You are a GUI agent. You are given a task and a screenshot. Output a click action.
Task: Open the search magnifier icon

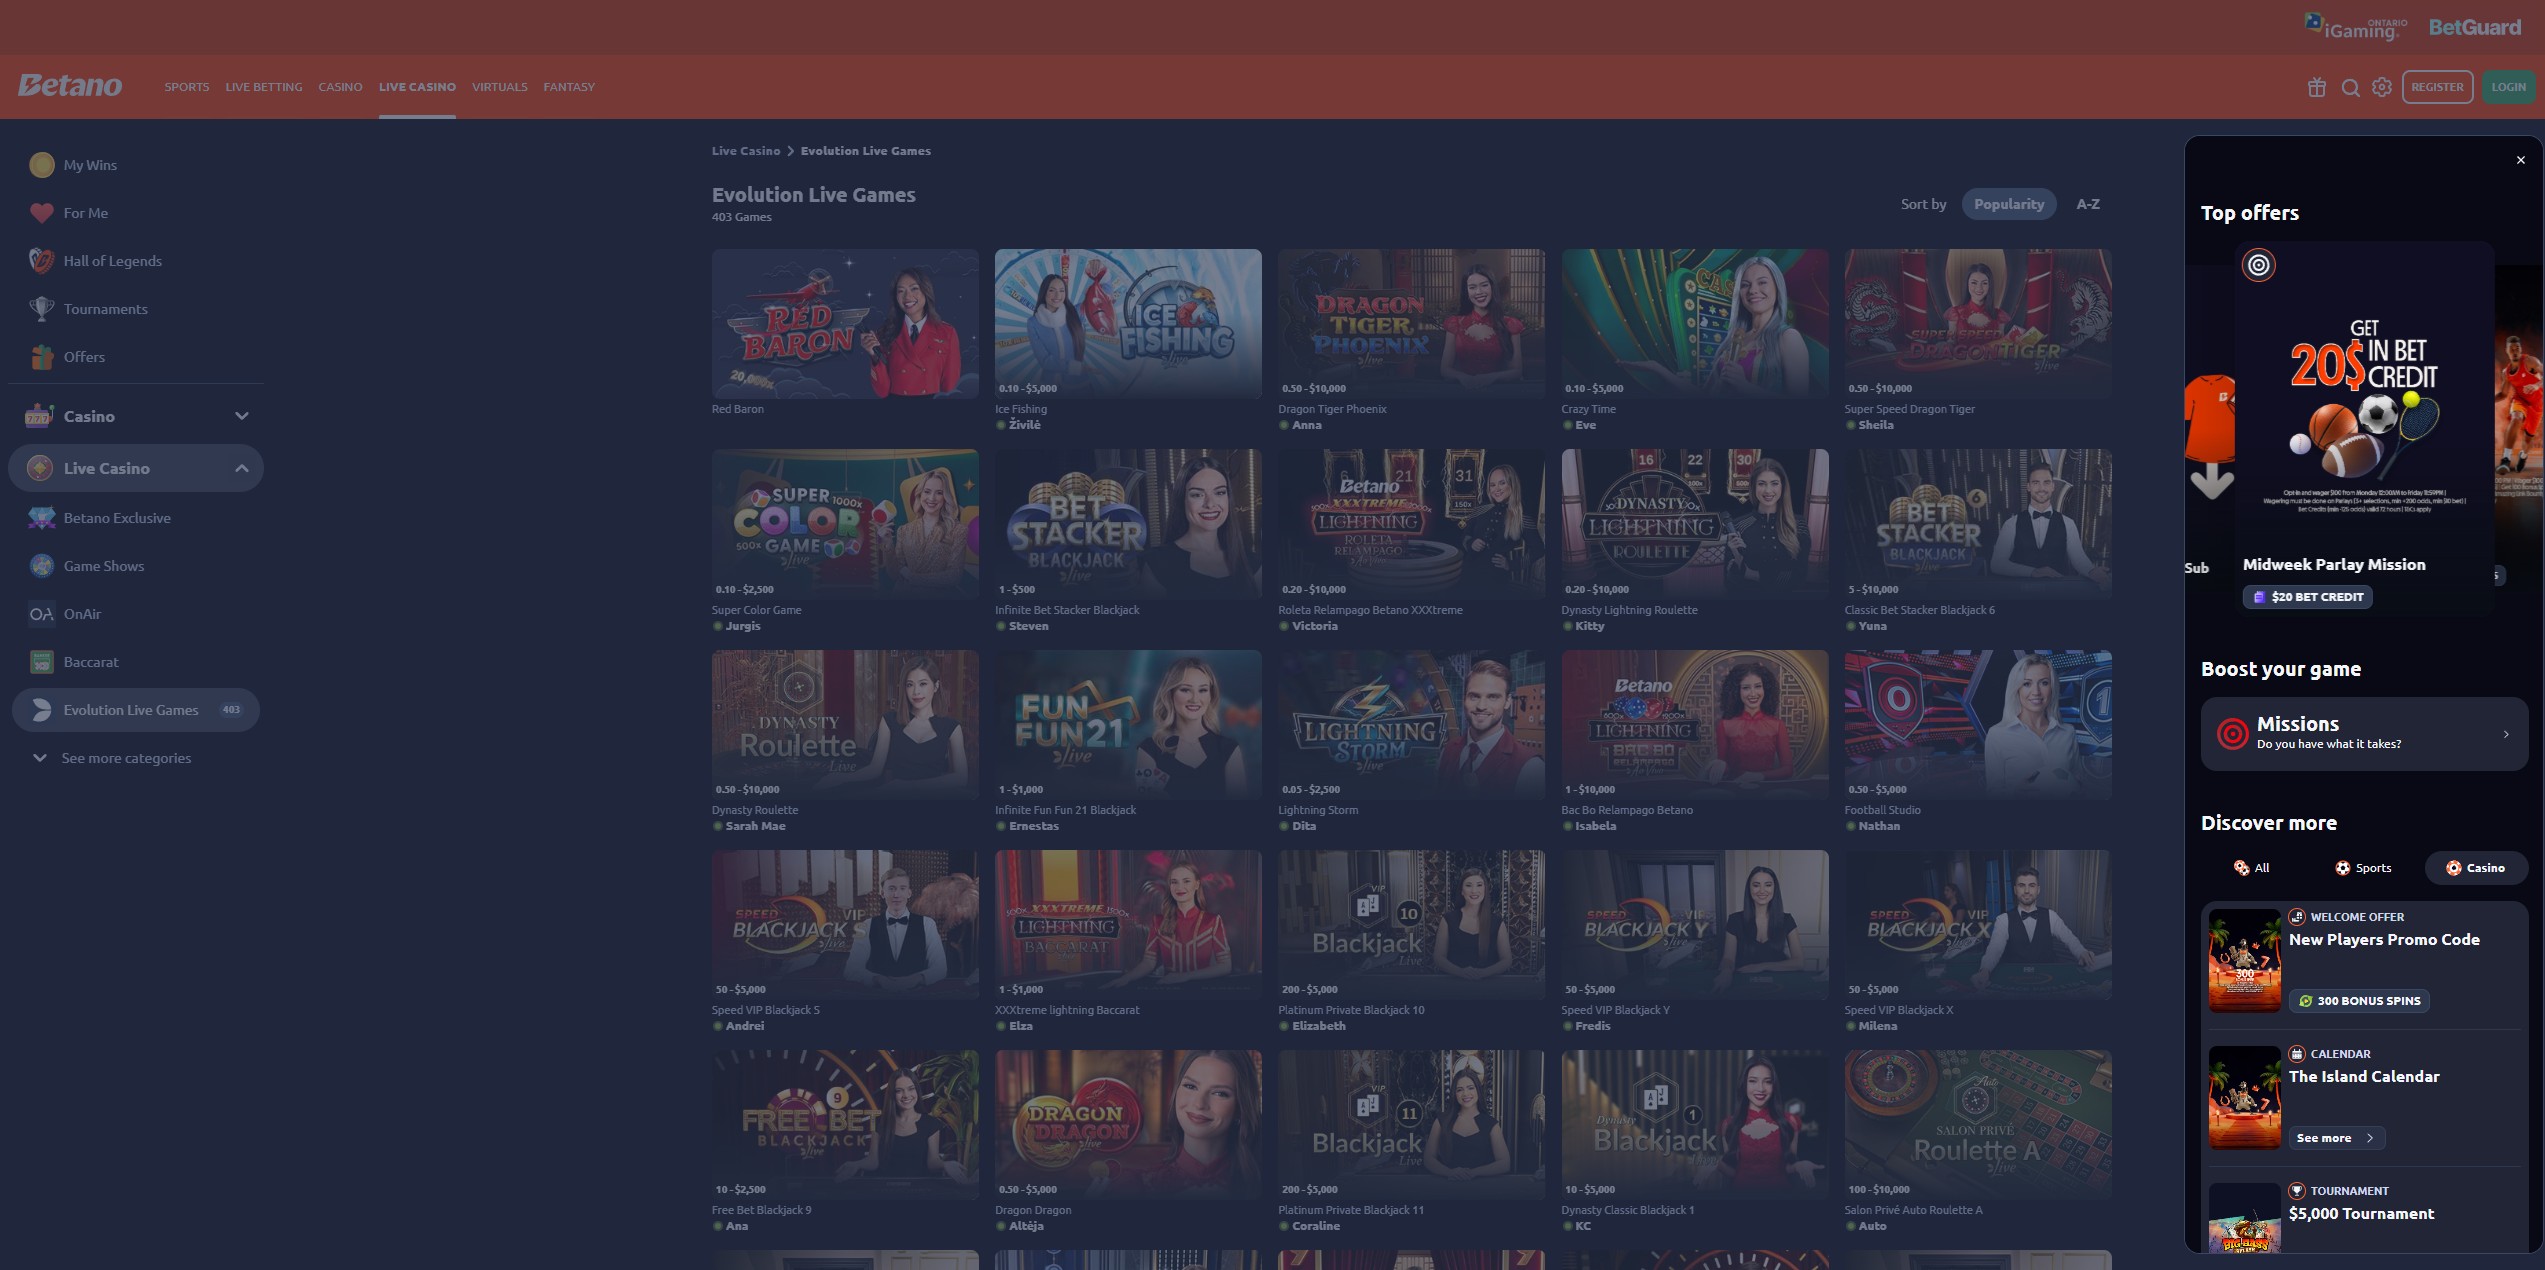pyautogui.click(x=2350, y=87)
